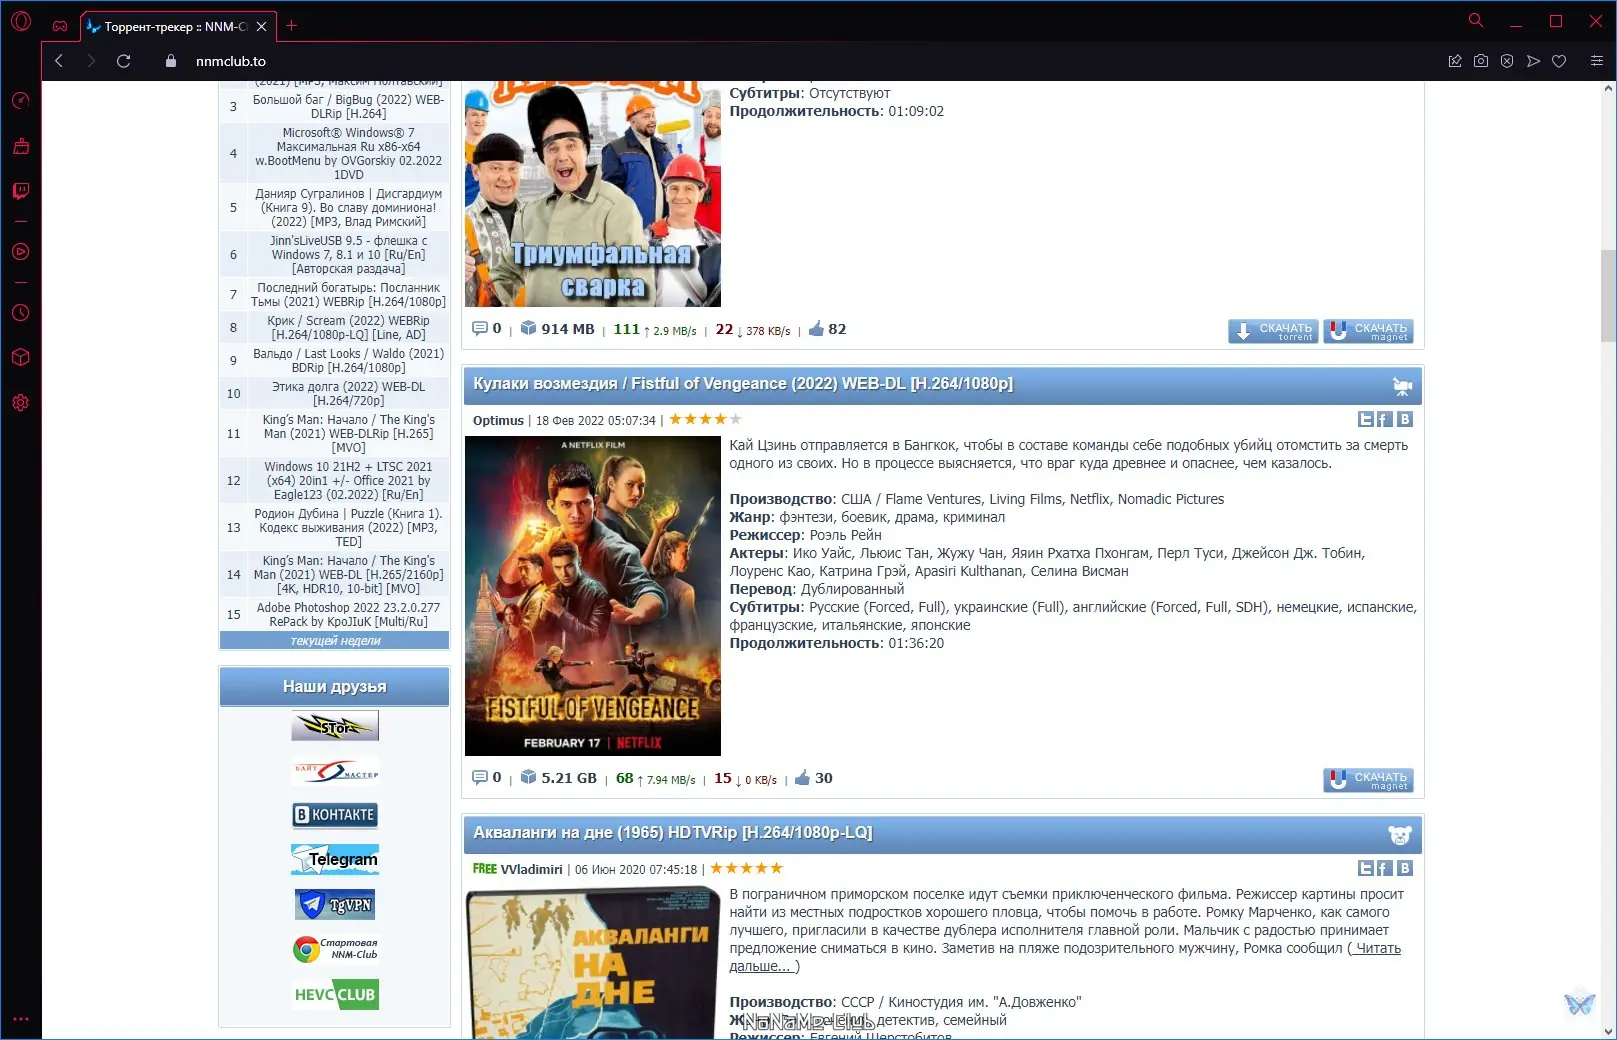1617x1040 pixels.
Task: Open the ВКонтакте friend banner
Action: (x=335, y=815)
